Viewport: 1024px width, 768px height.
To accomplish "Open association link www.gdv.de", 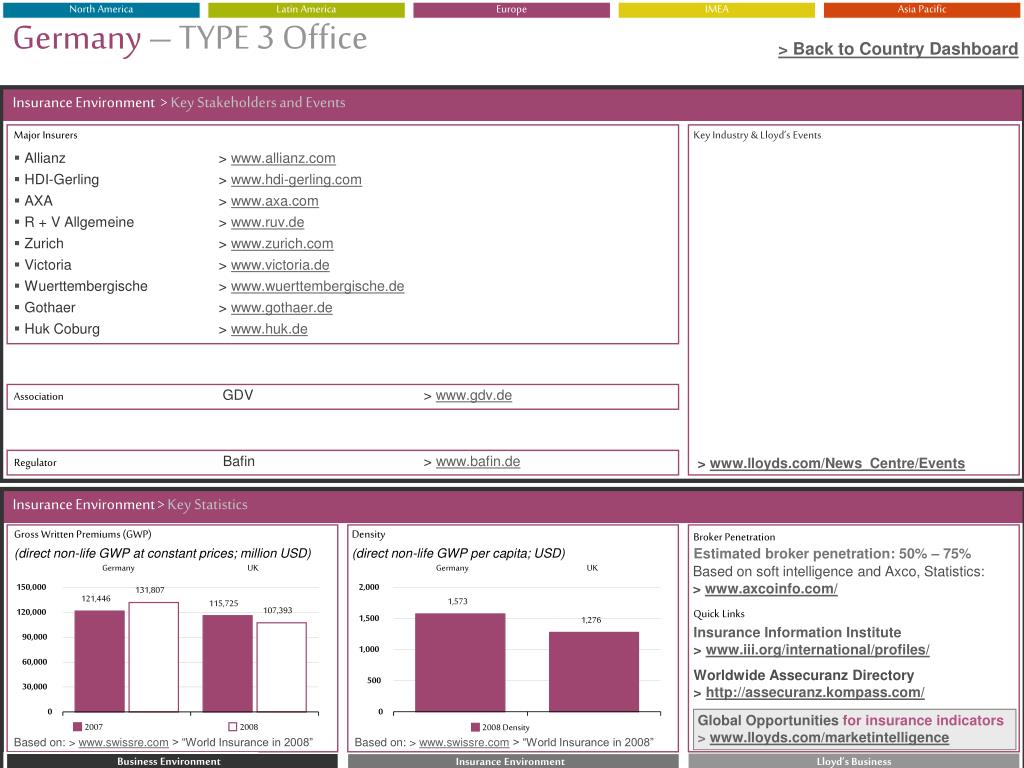I will (473, 395).
